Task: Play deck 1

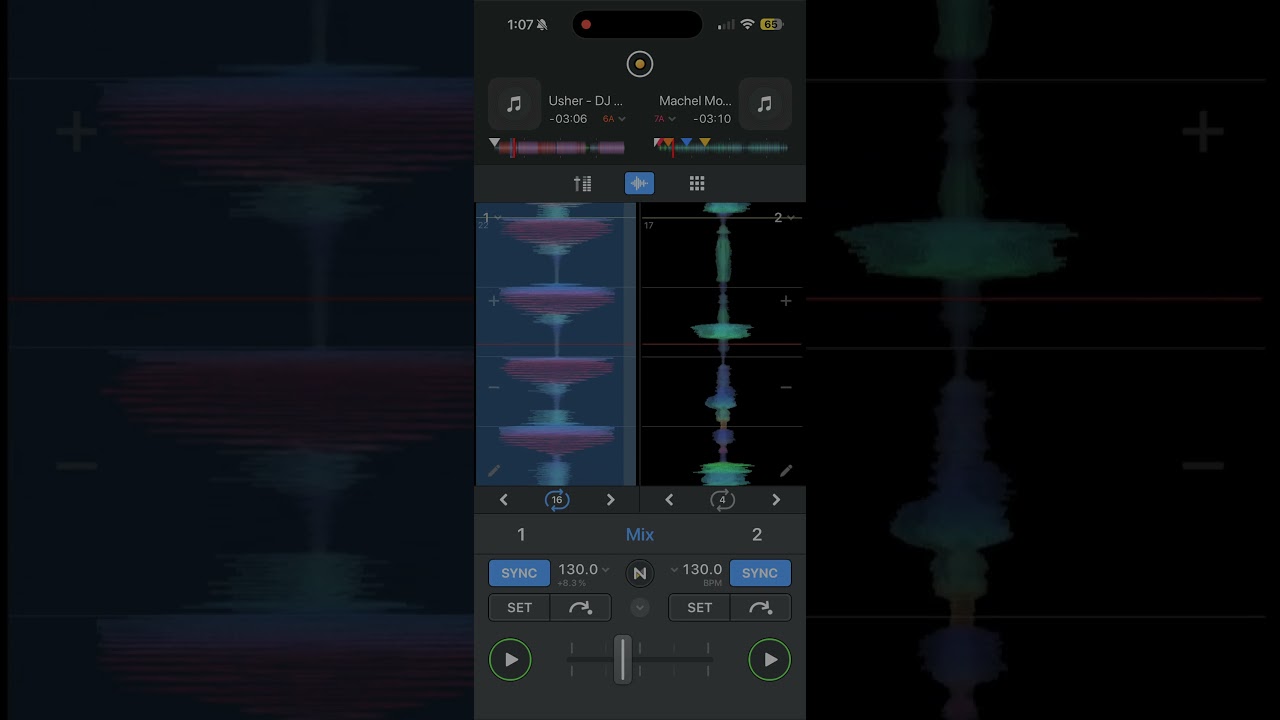Action: pos(510,660)
